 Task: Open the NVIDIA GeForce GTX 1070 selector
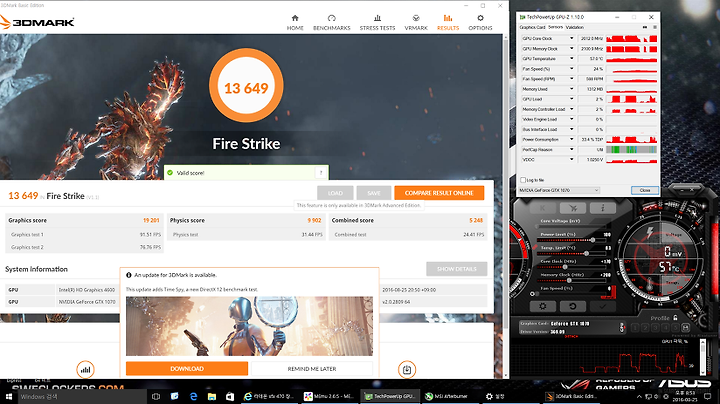(559, 190)
